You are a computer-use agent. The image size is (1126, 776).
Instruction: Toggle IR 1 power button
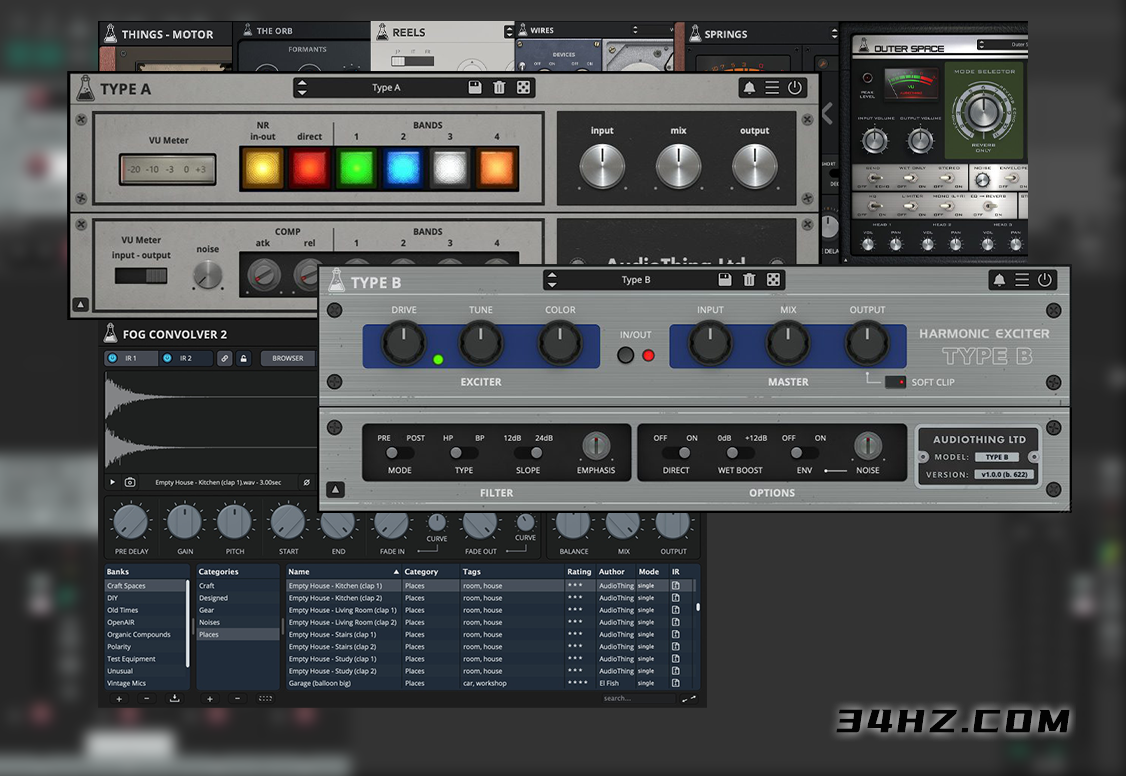(x=112, y=358)
